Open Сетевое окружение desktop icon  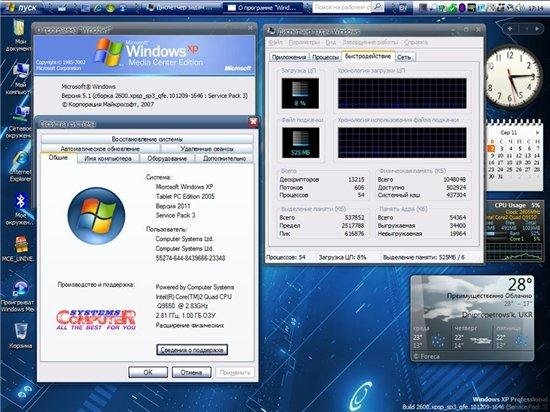click(x=19, y=122)
